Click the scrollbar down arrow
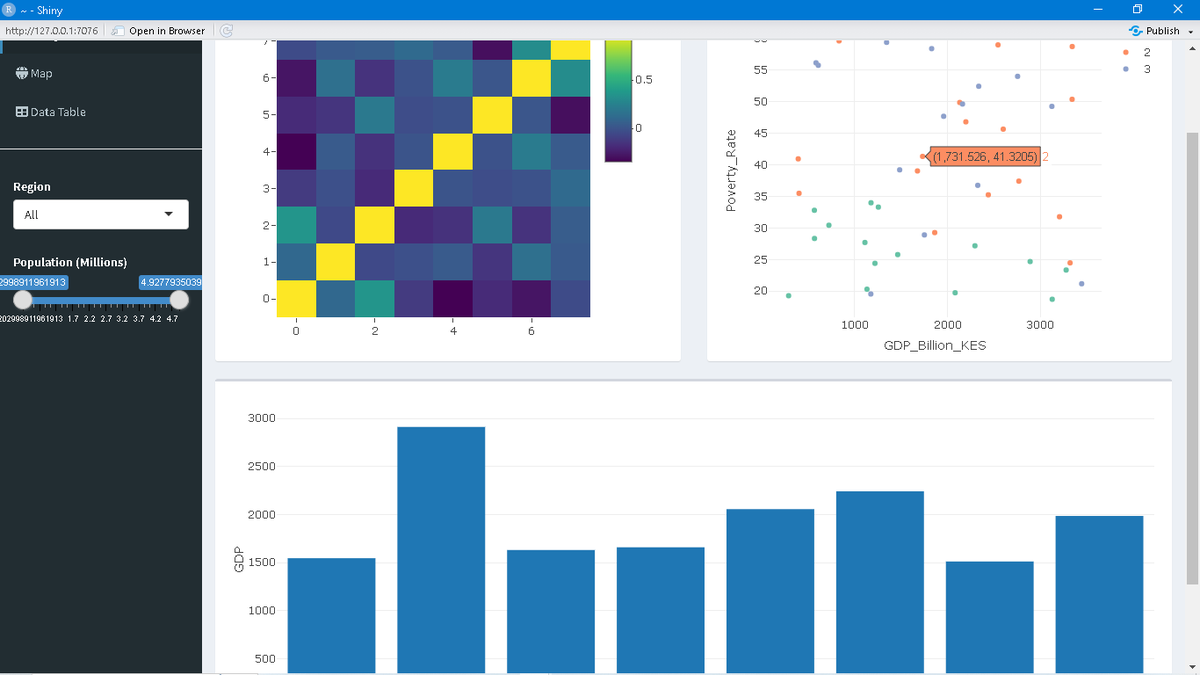This screenshot has width=1200, height=675. (x=1191, y=668)
